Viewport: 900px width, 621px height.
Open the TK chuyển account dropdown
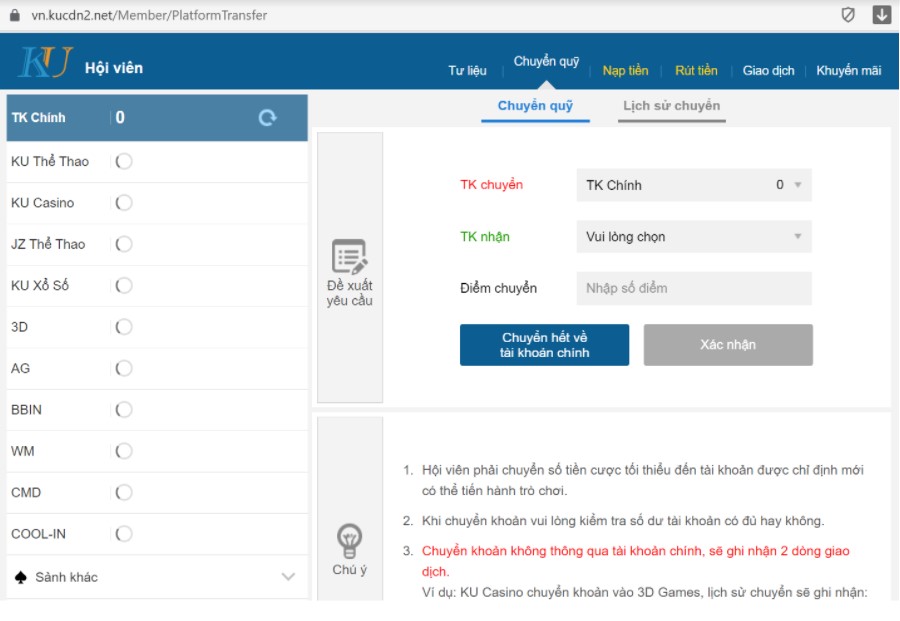694,185
